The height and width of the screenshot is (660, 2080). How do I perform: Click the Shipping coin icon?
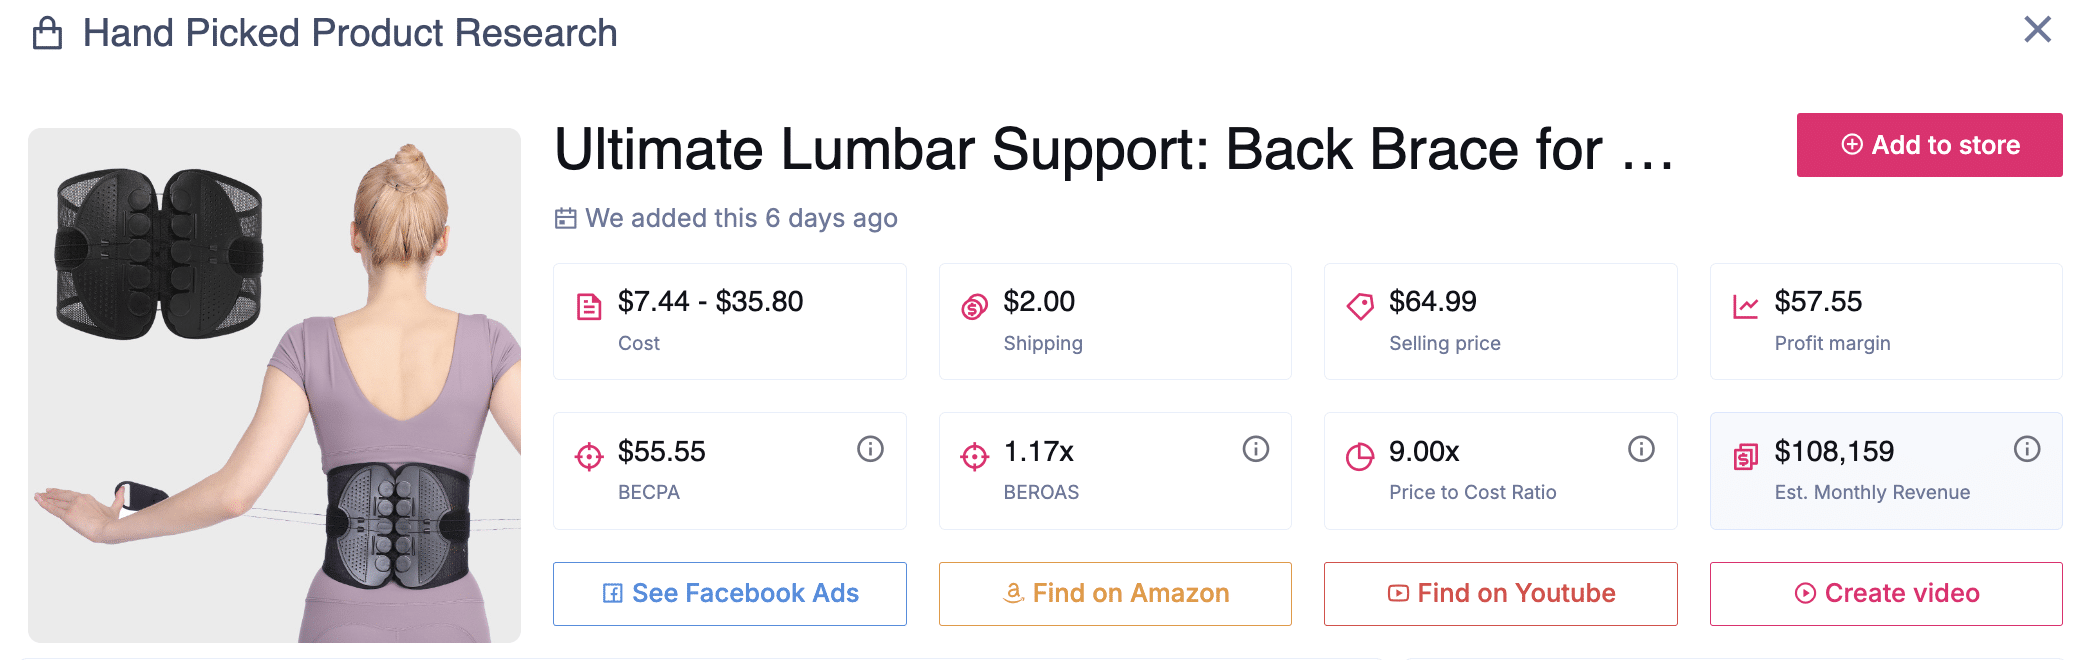tap(974, 307)
